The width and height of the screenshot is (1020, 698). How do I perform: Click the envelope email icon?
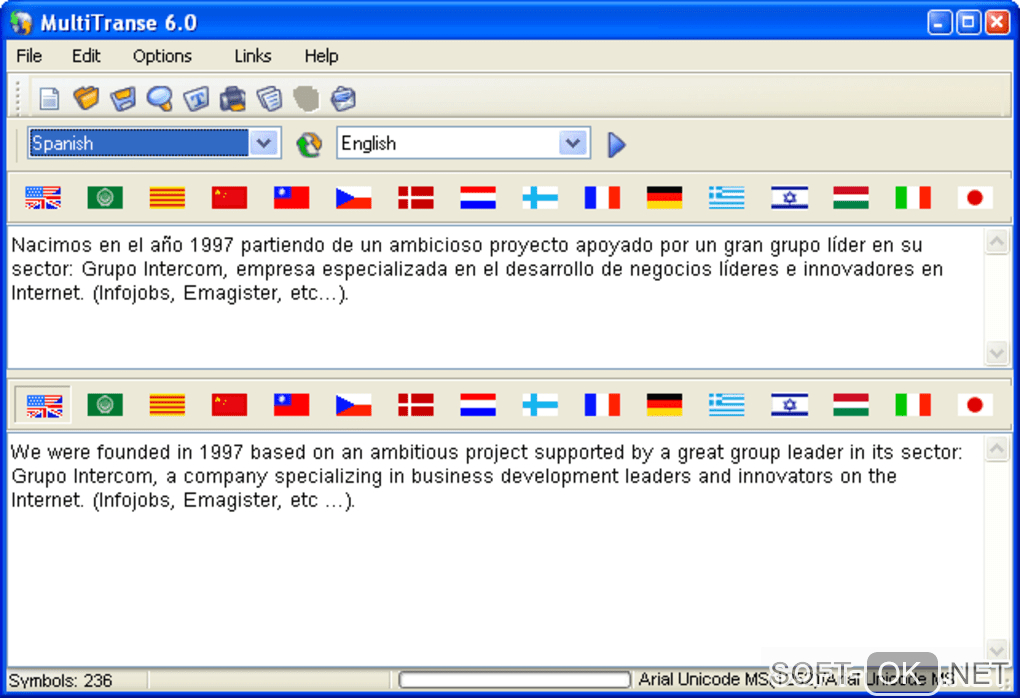coord(343,99)
